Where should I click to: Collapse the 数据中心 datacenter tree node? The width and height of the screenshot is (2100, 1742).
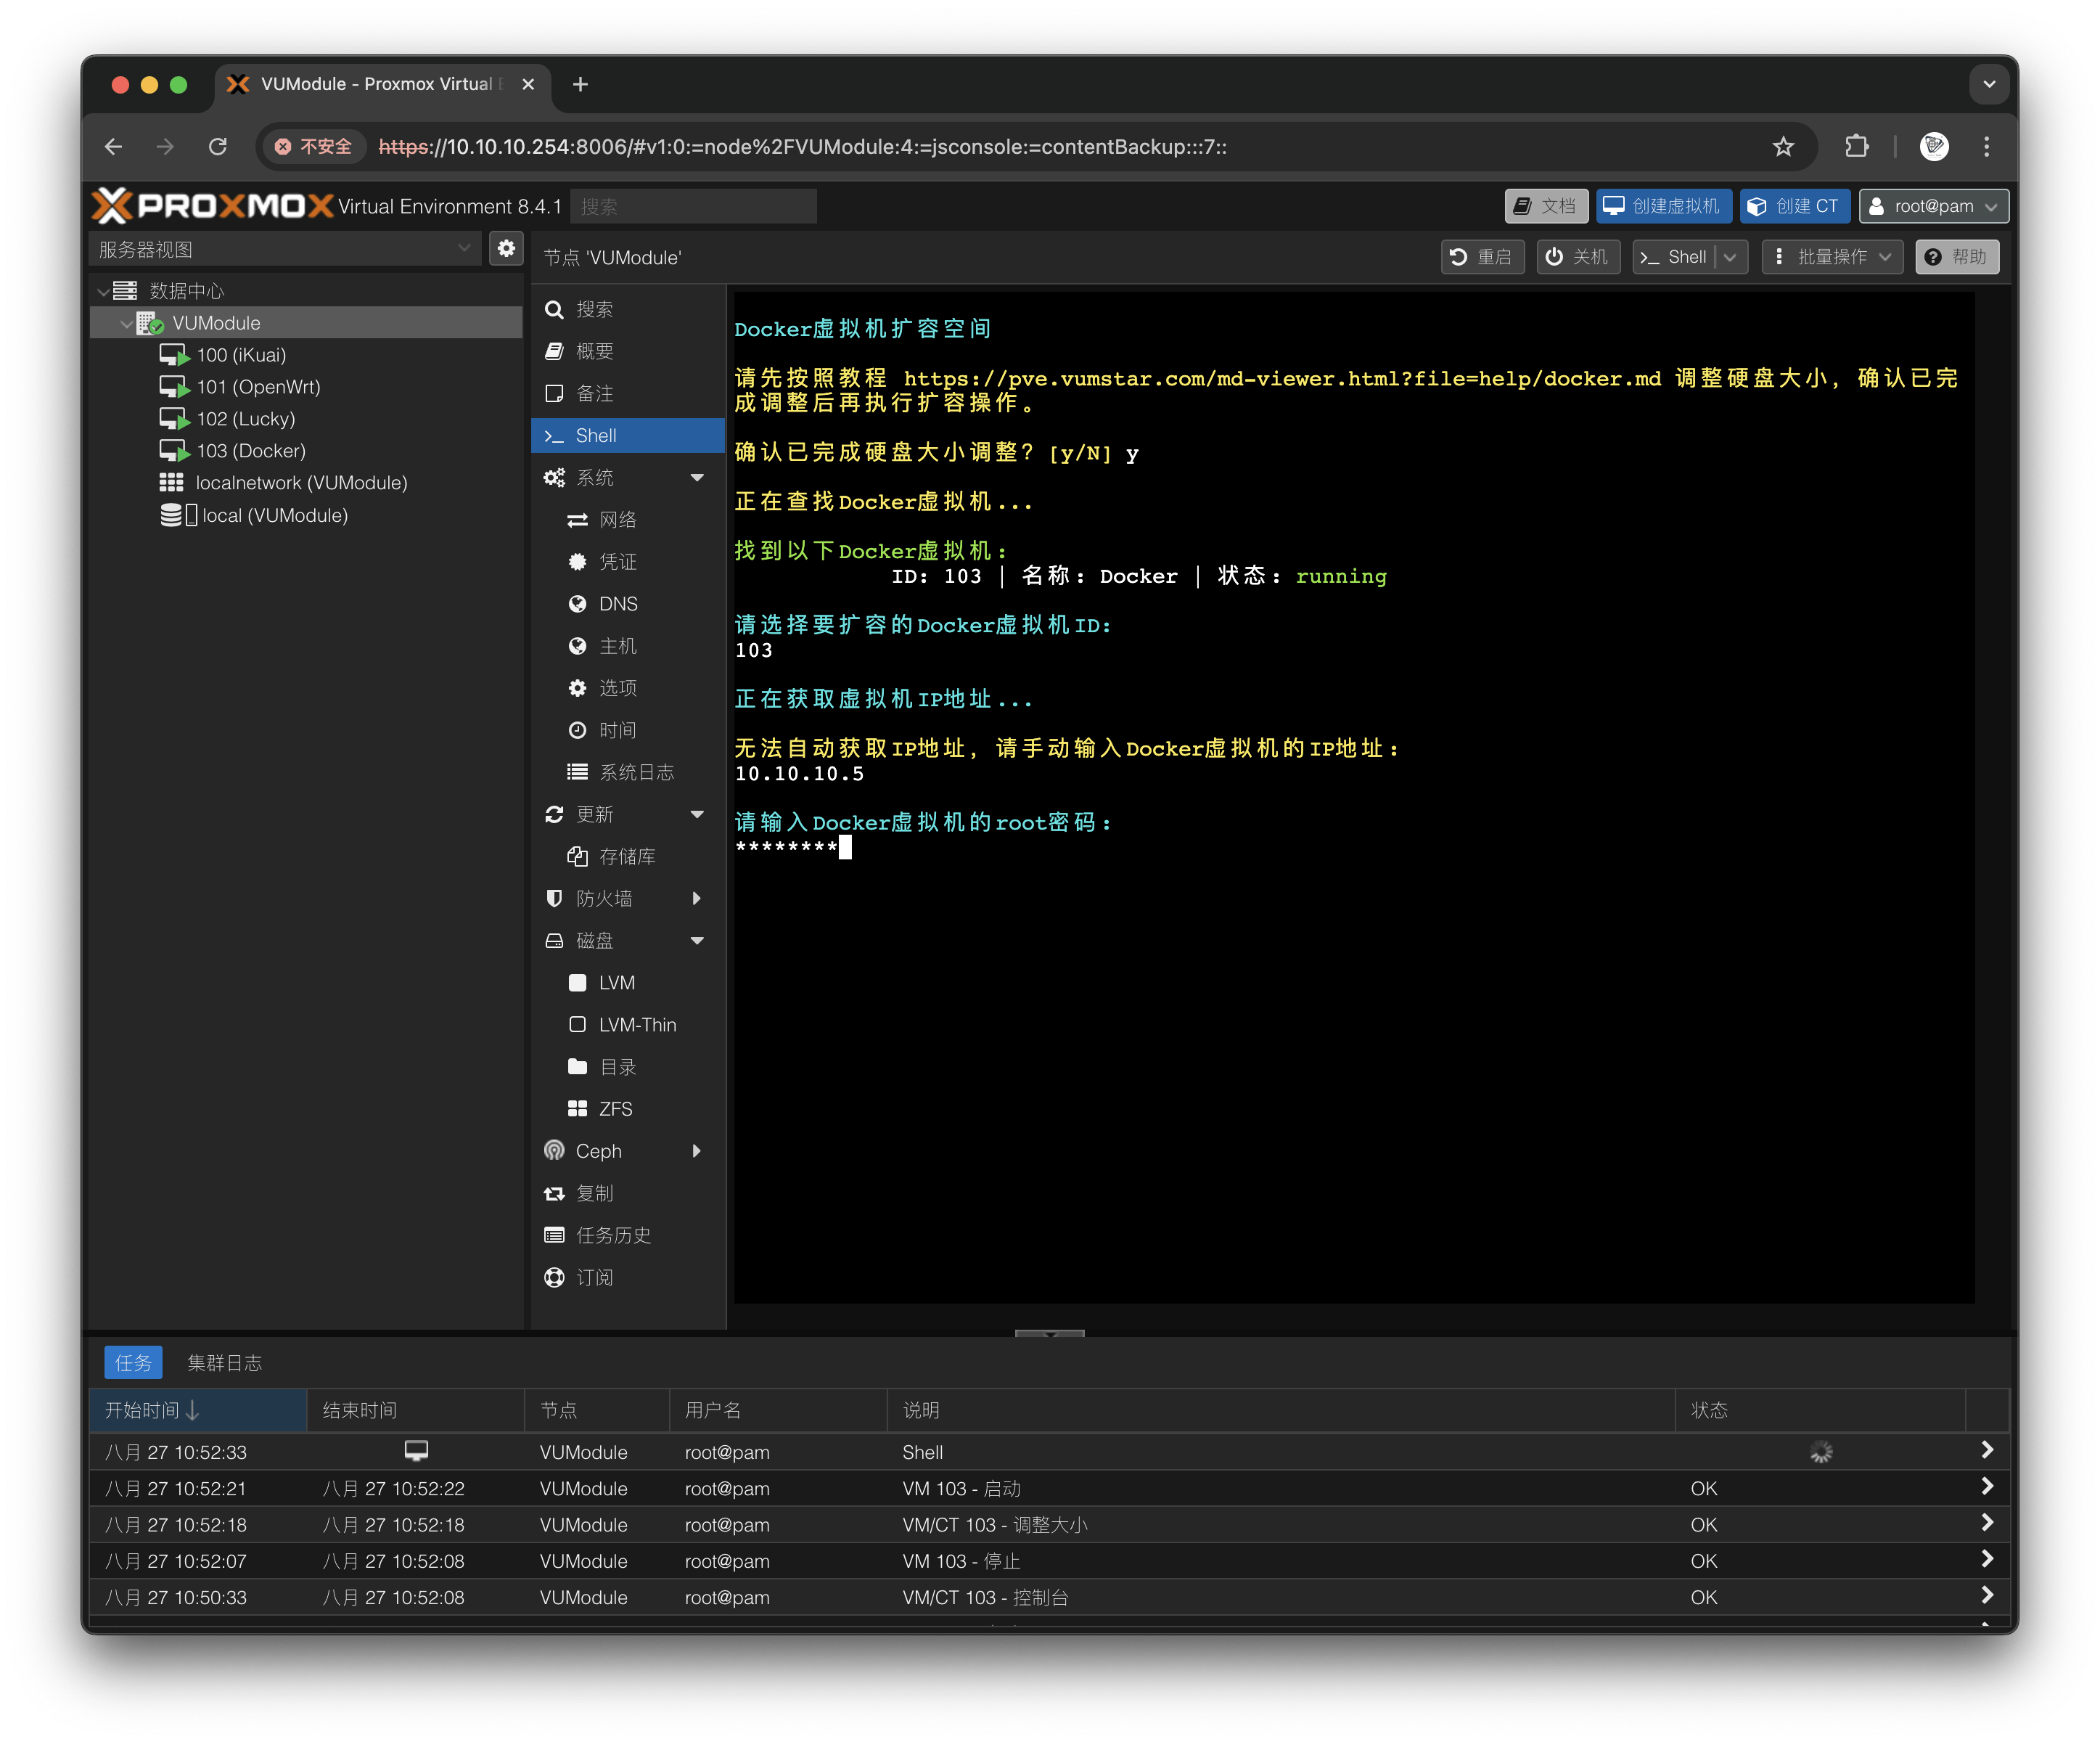click(104, 291)
